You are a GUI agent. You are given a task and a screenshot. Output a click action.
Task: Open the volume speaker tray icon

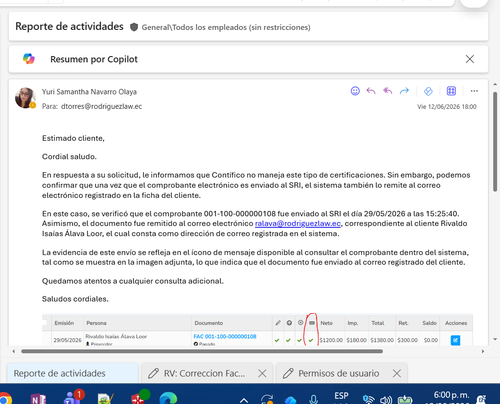(x=386, y=399)
